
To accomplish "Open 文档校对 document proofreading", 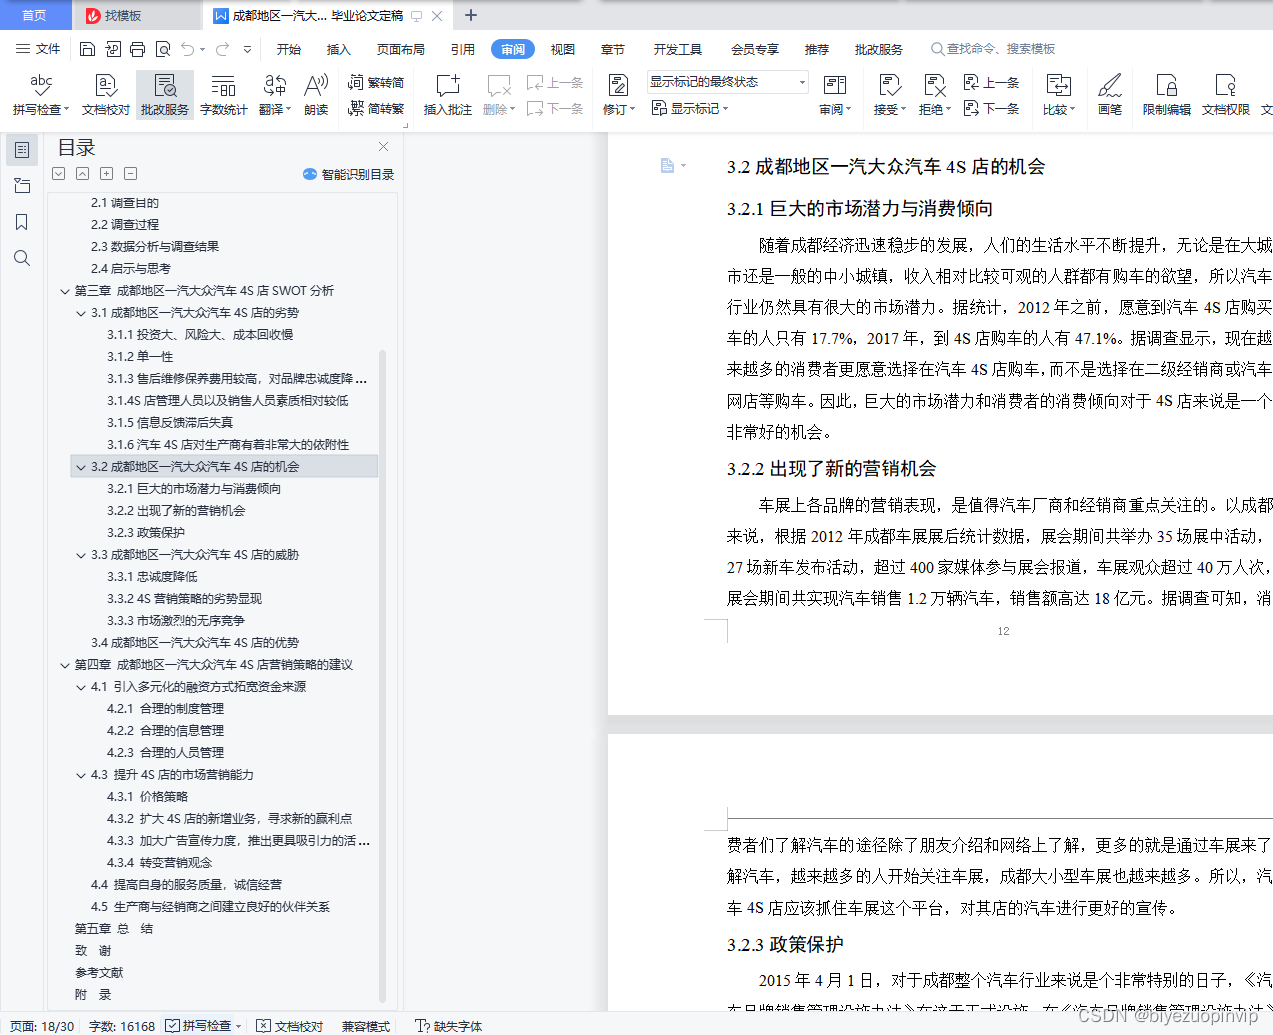I will pos(106,96).
